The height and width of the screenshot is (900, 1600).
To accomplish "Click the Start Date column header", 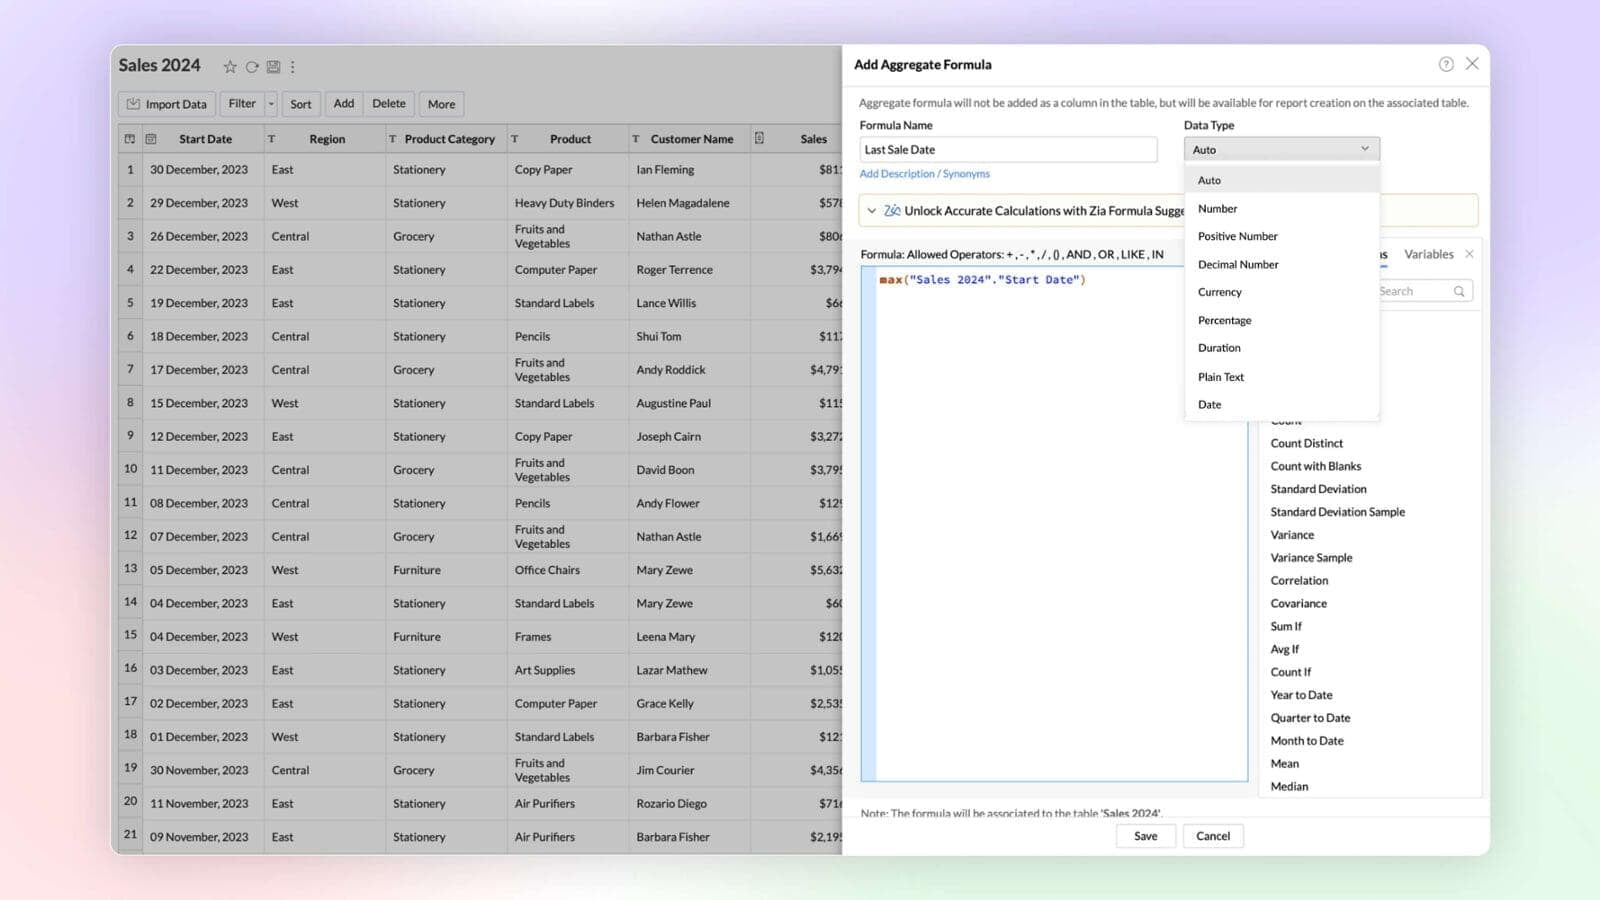I will point(205,140).
